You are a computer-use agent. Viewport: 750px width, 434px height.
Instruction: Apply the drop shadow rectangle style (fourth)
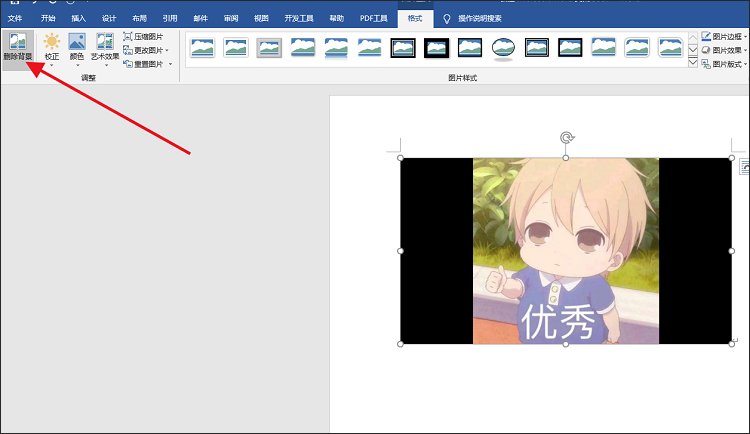pyautogui.click(x=303, y=48)
